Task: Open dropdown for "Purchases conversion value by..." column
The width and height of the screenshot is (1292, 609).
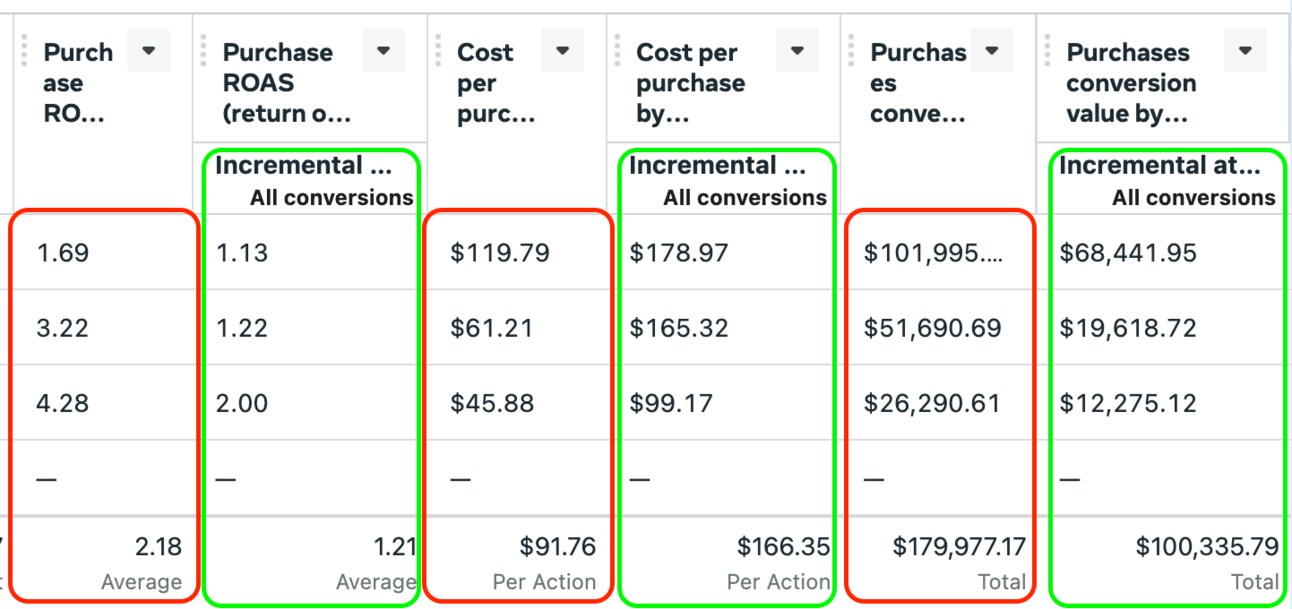Action: click(1245, 51)
